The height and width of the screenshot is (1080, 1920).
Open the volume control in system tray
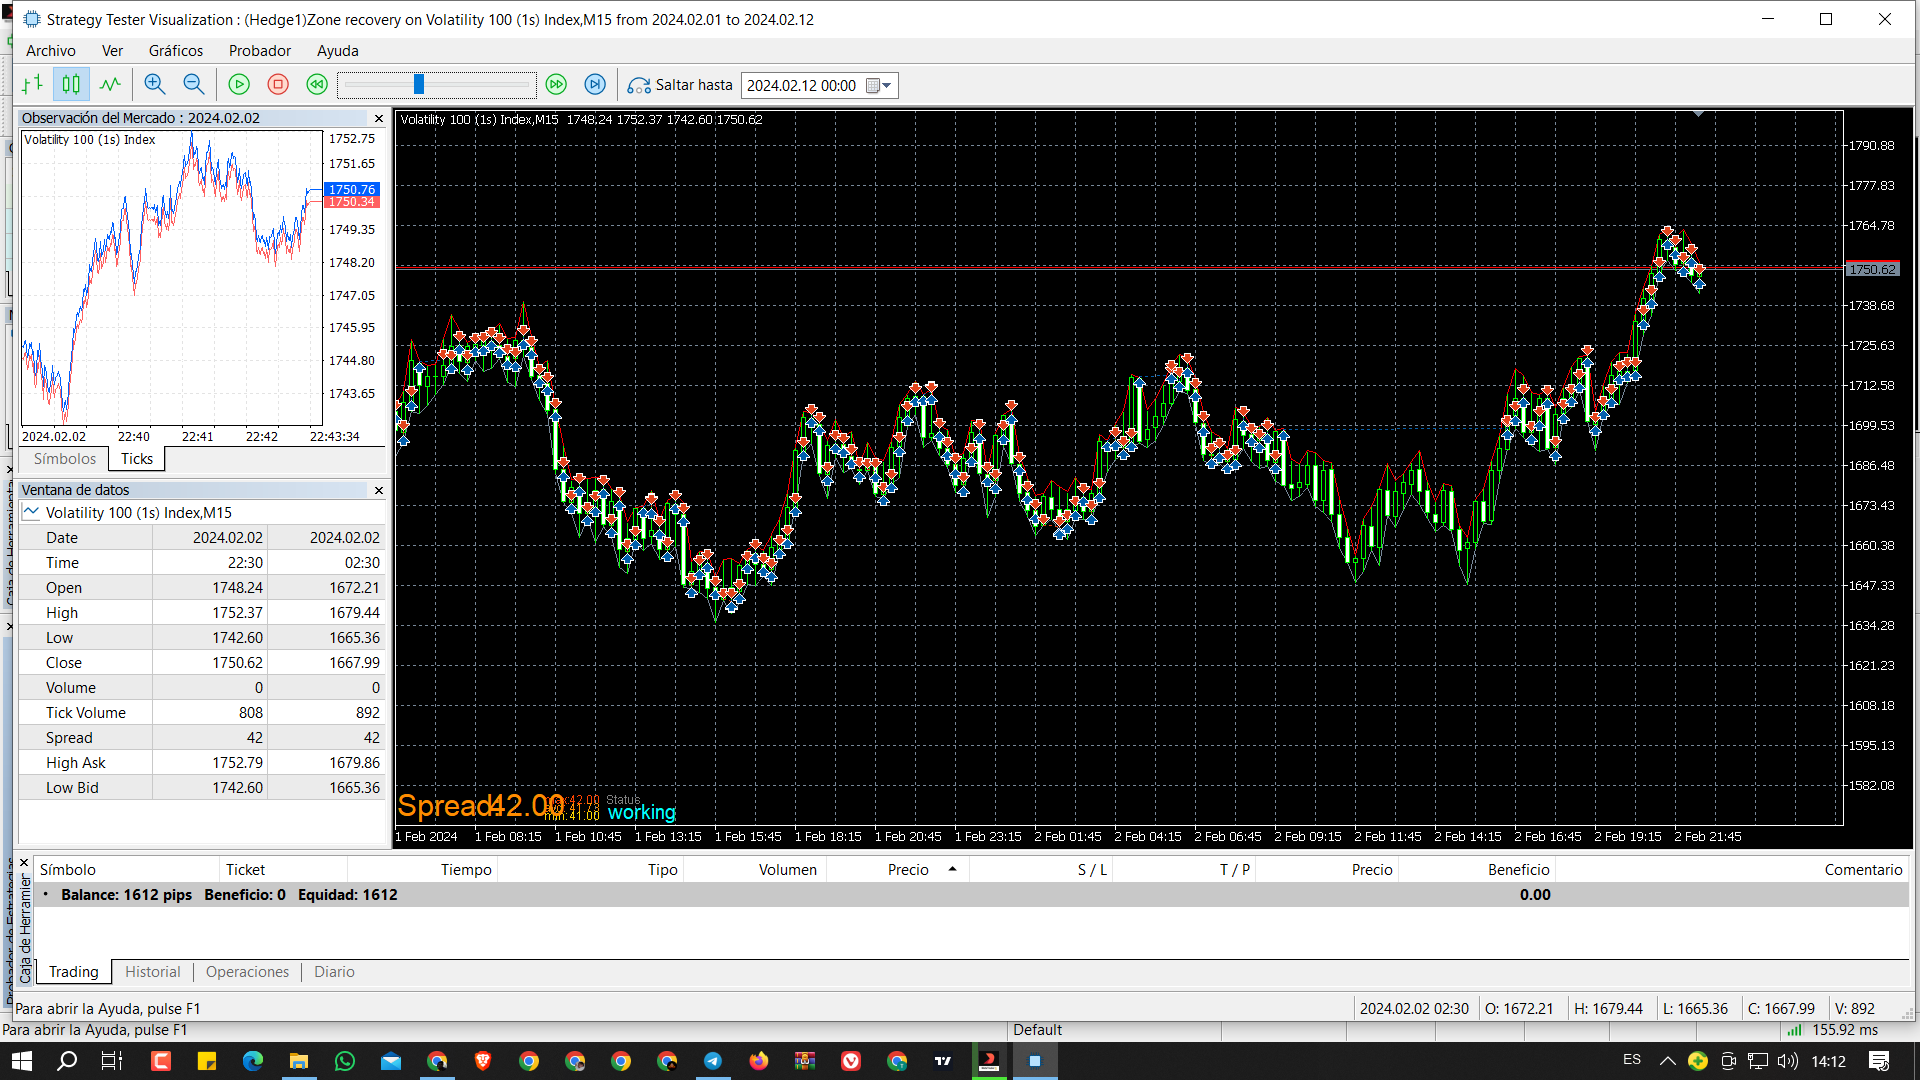pos(1788,1061)
